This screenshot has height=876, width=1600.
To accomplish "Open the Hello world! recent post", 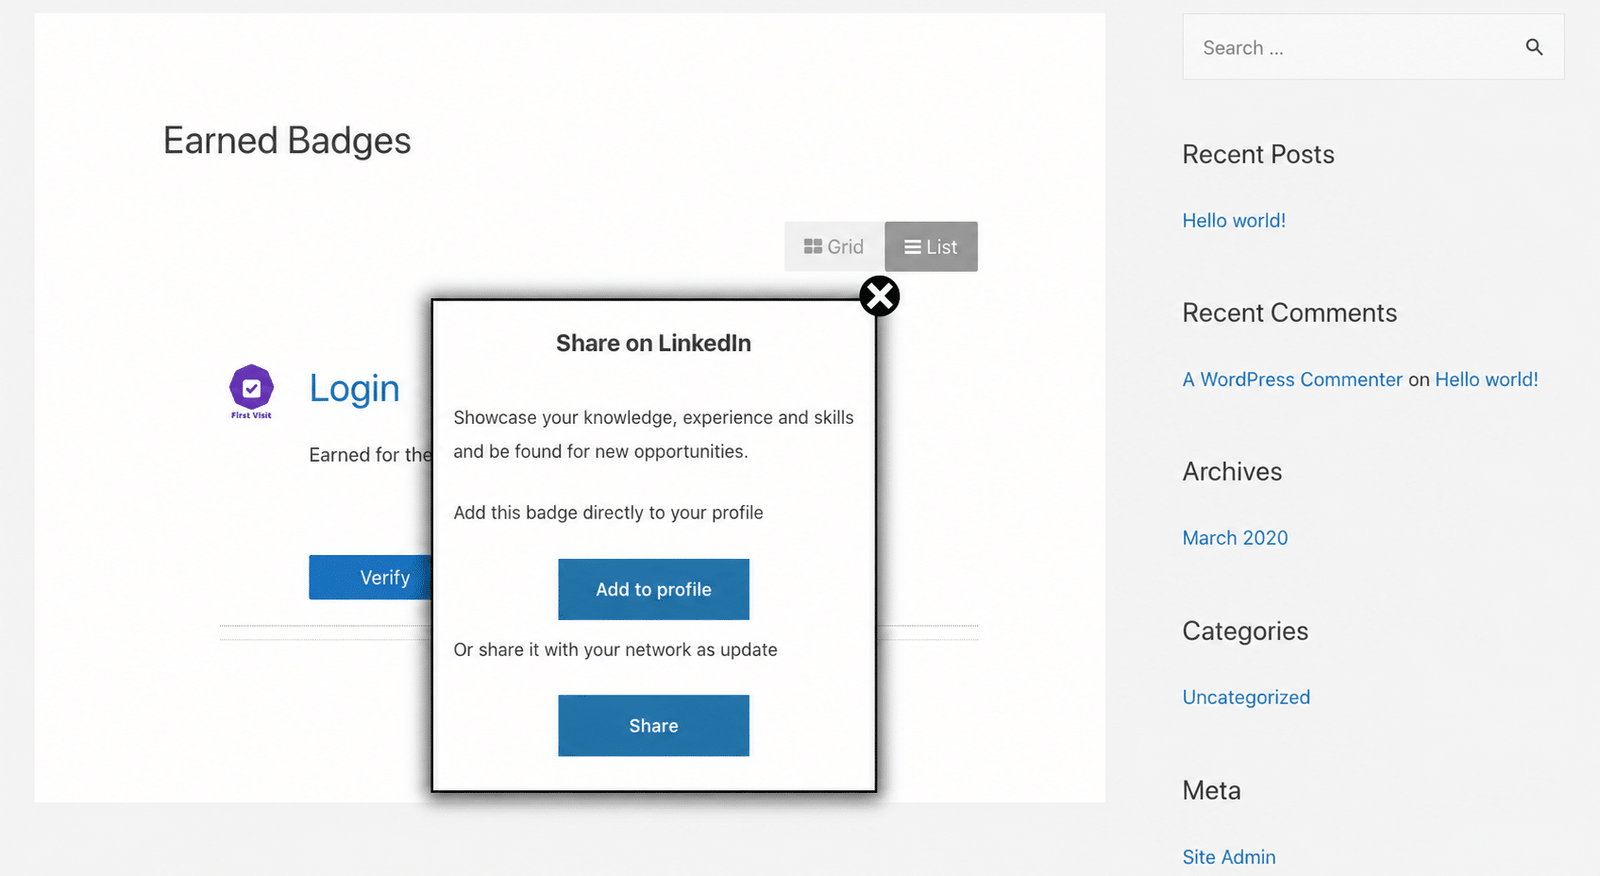I will coord(1234,220).
